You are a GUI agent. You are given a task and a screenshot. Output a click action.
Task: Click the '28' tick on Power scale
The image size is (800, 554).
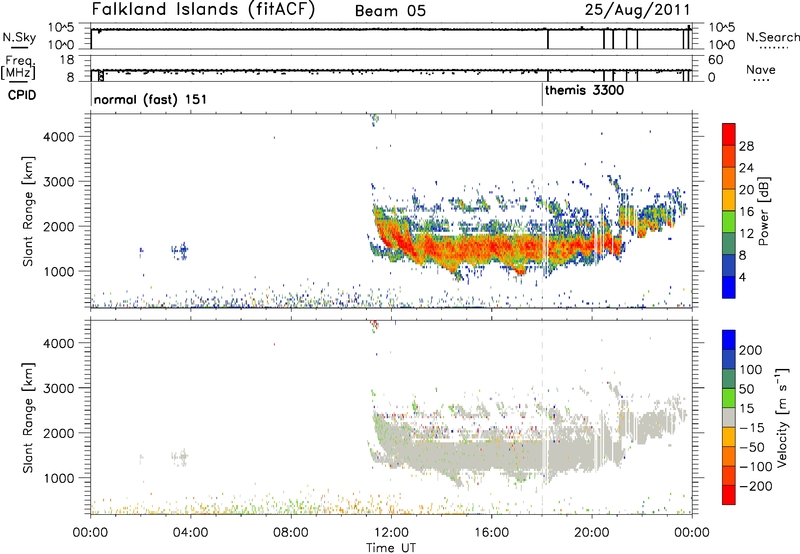pos(746,146)
